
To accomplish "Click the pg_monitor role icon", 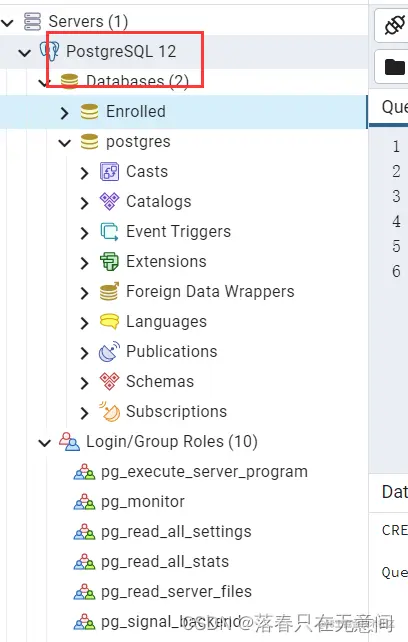I will (x=84, y=502).
